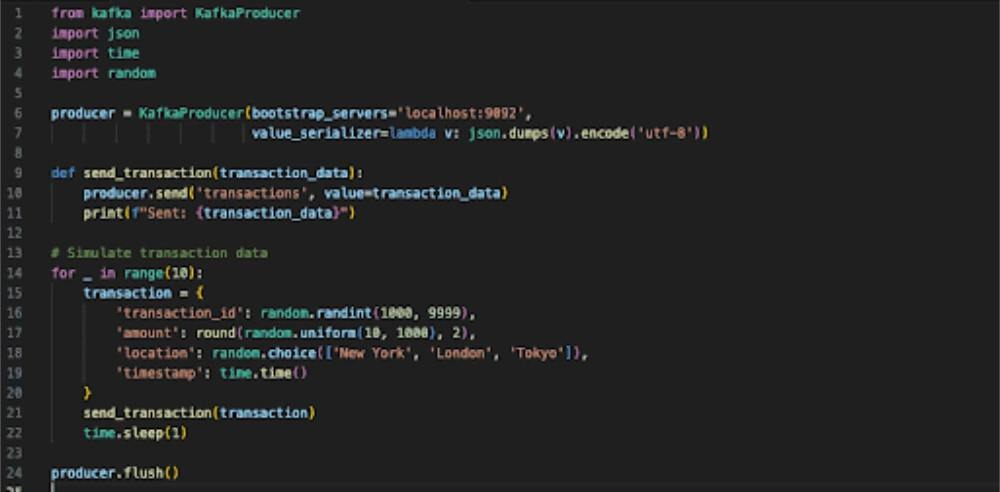Click the 'transaction_id' dictionary key
This screenshot has width=1000, height=492.
tap(180, 313)
